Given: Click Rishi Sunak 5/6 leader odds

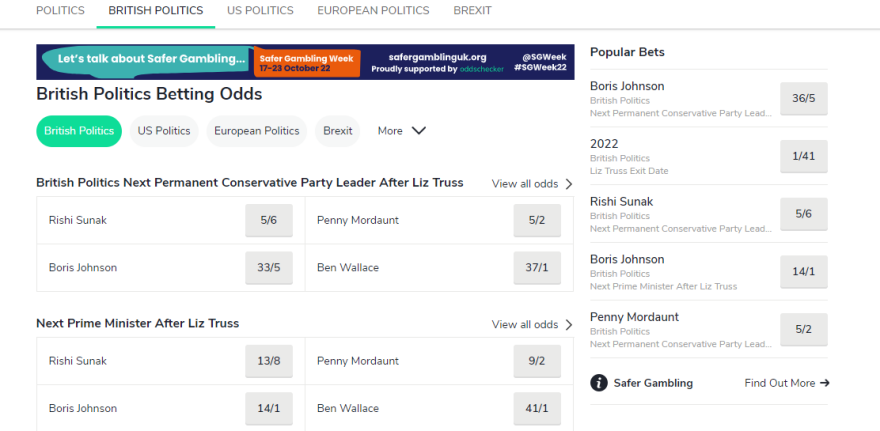Looking at the screenshot, I should pos(268,220).
